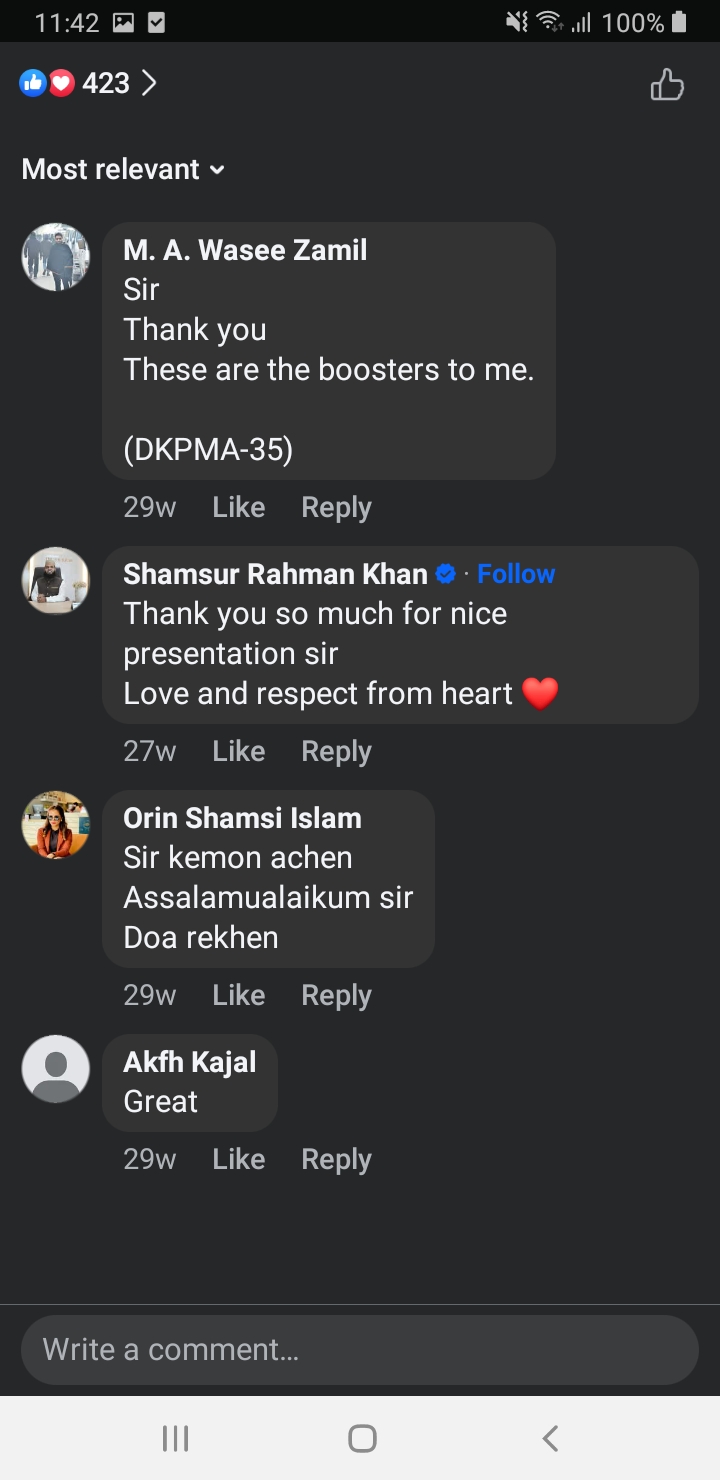The height and width of the screenshot is (1480, 720).
Task: Open the reactions list showing 423
Action: (x=88, y=83)
